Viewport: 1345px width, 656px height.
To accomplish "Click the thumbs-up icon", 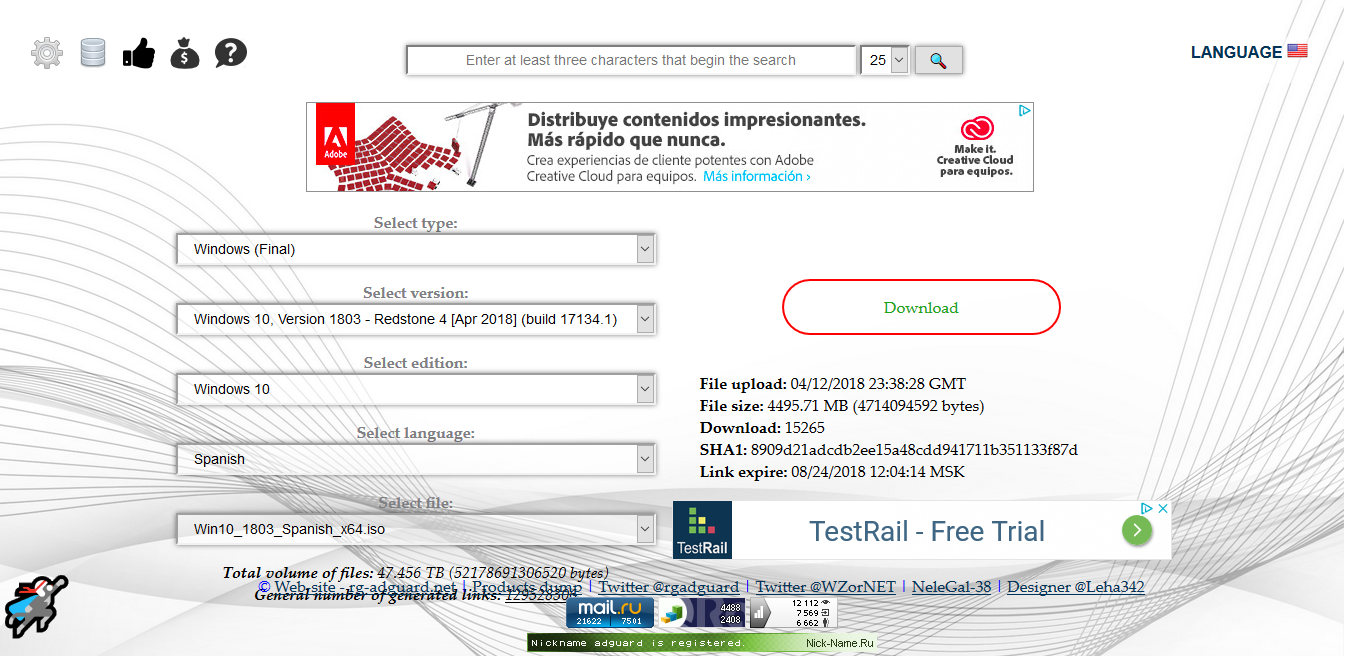I will [x=139, y=53].
